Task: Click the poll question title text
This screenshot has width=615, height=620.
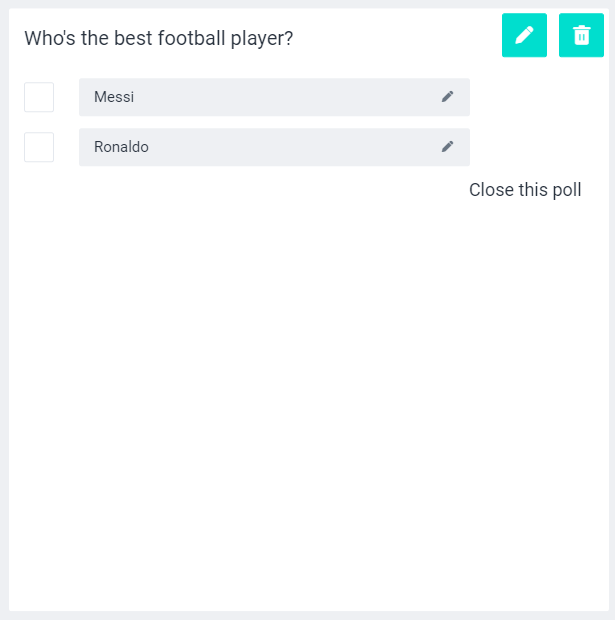Action: point(158,38)
